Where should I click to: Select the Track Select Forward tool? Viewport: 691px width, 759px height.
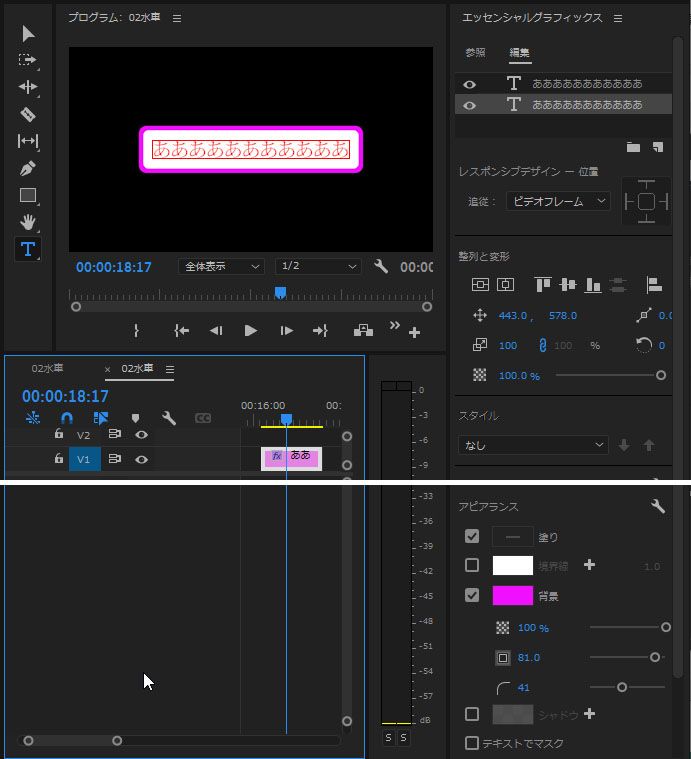coord(28,60)
